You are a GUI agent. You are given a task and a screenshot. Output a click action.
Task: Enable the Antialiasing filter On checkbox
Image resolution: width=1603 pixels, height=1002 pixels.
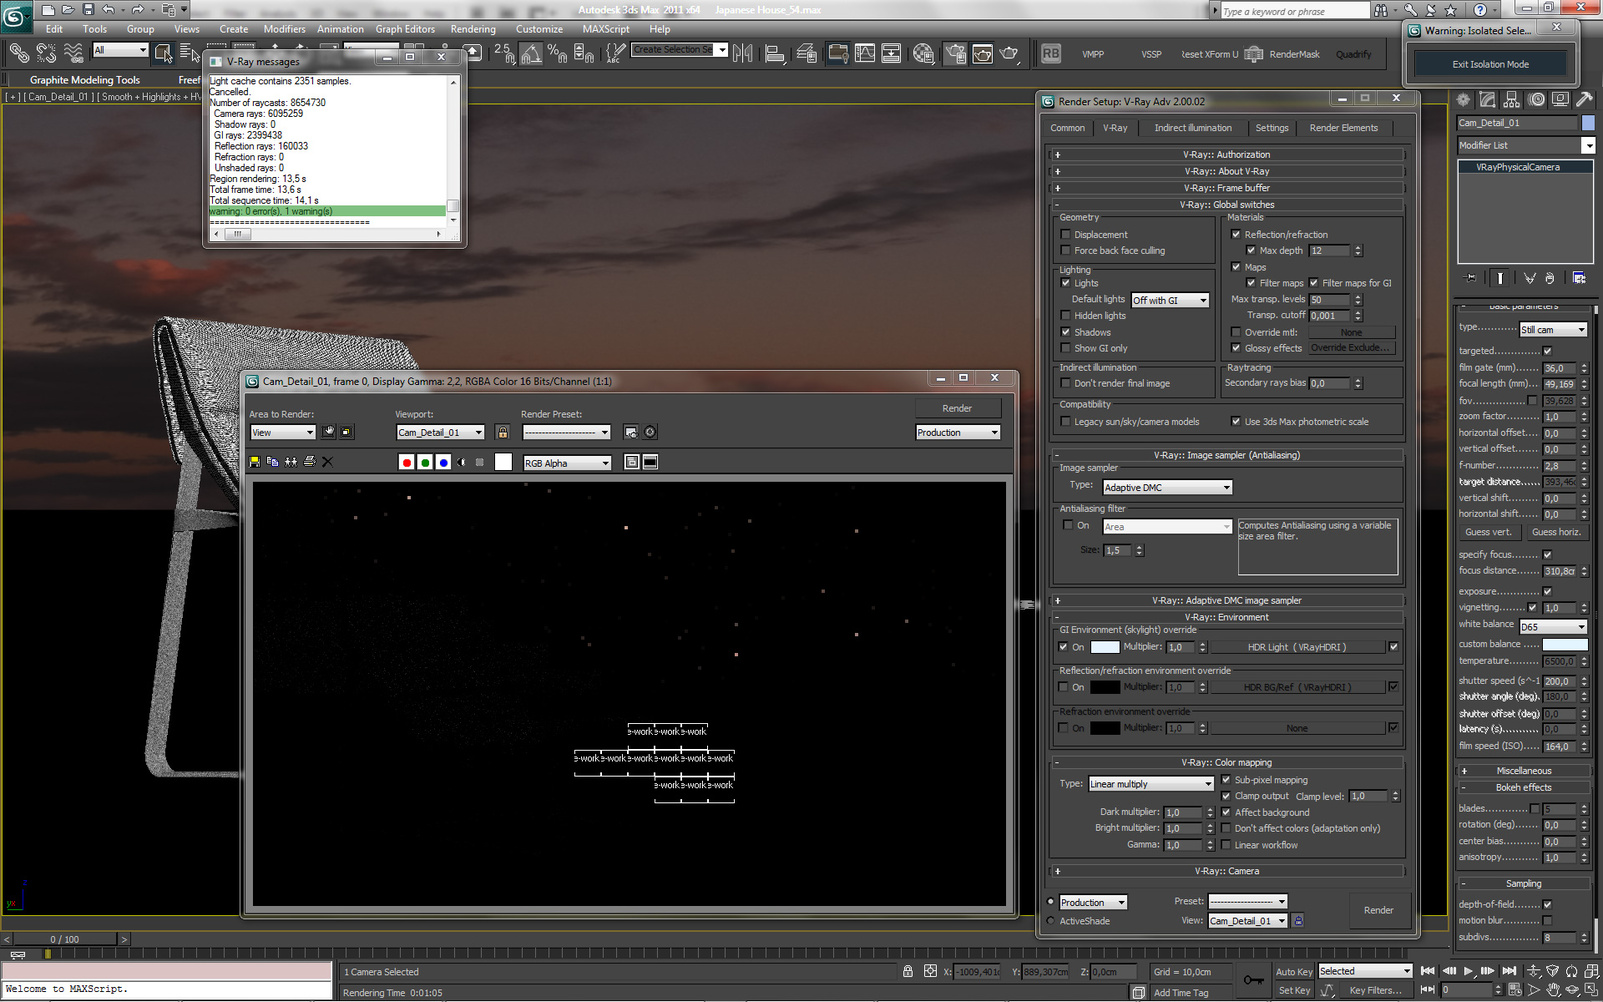point(1068,525)
